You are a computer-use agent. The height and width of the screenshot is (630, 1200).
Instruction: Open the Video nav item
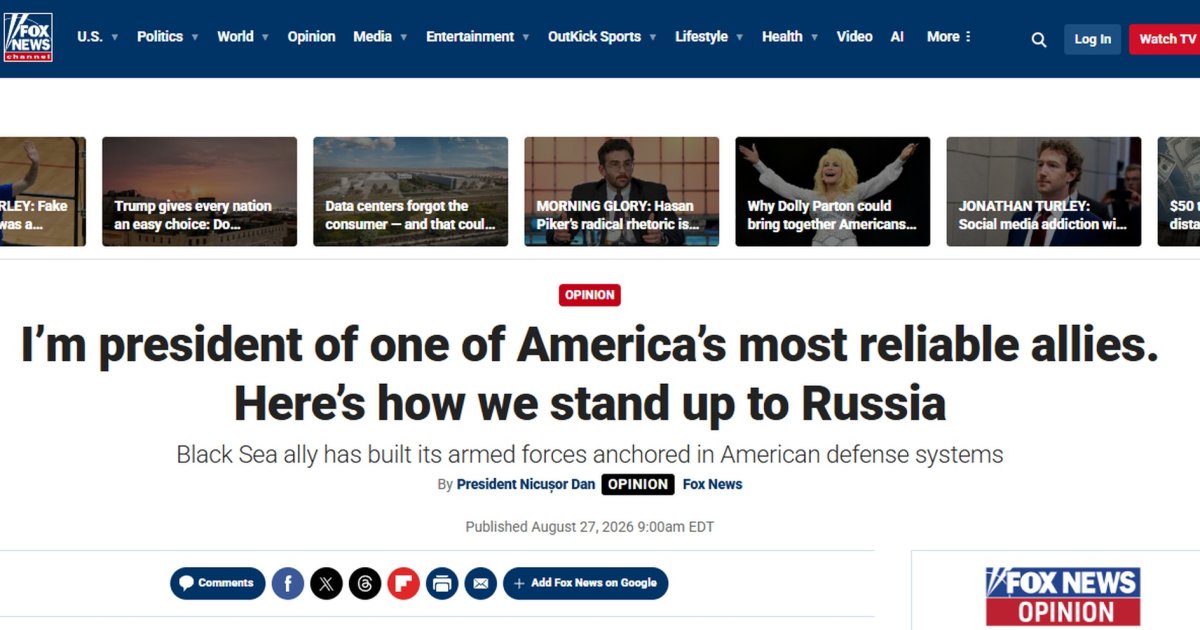854,36
